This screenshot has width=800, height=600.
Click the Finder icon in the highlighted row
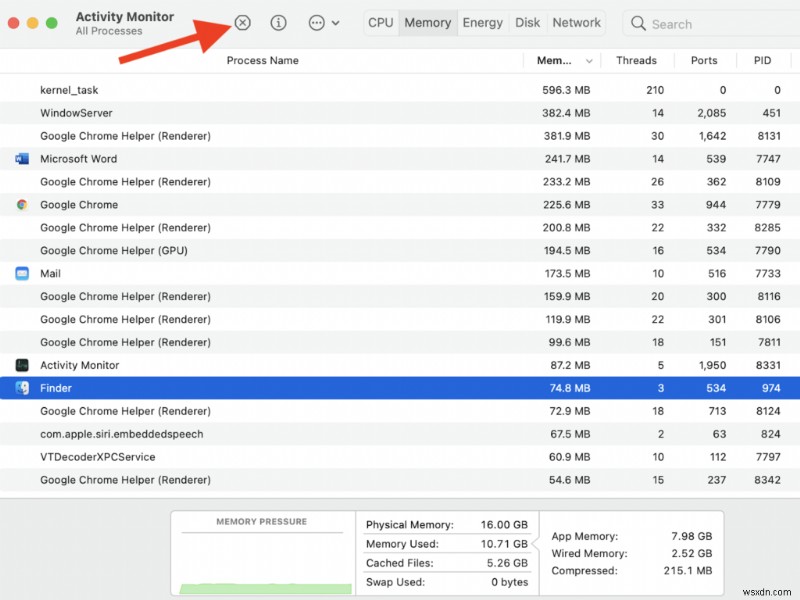pos(22,388)
